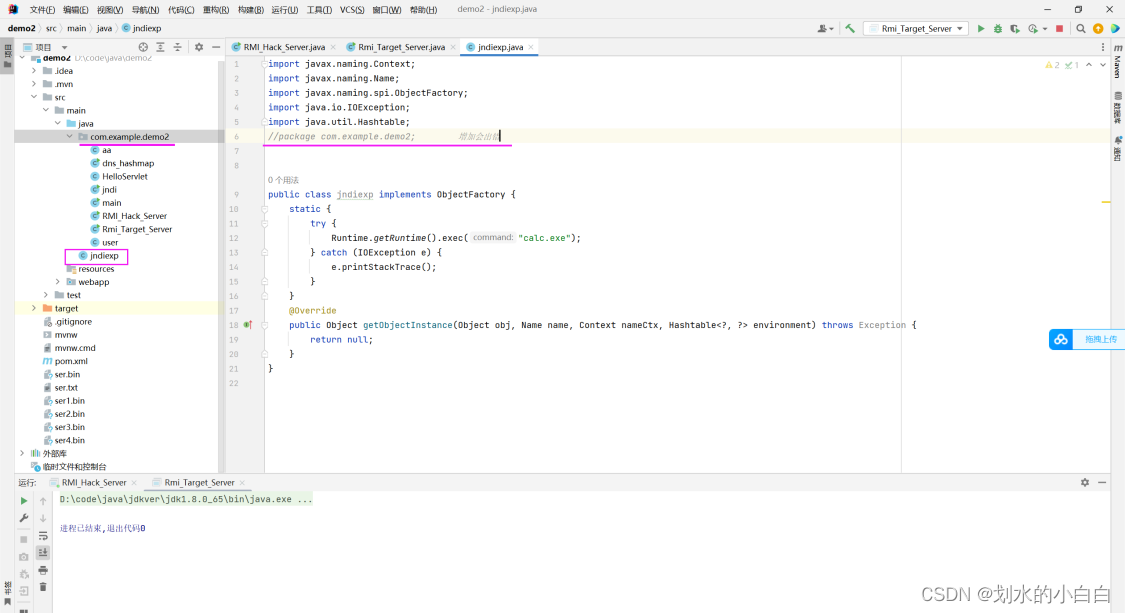This screenshot has width=1125, height=613.
Task: Close the Rmi_Target_Server run tab
Action: pos(242,482)
